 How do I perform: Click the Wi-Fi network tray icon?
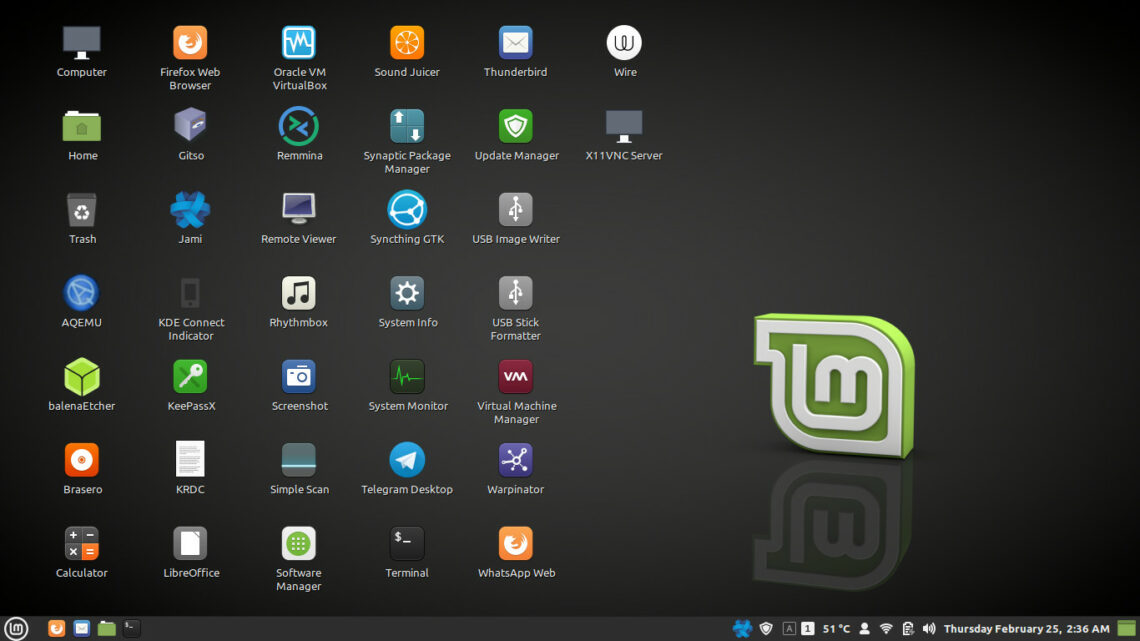pos(886,628)
